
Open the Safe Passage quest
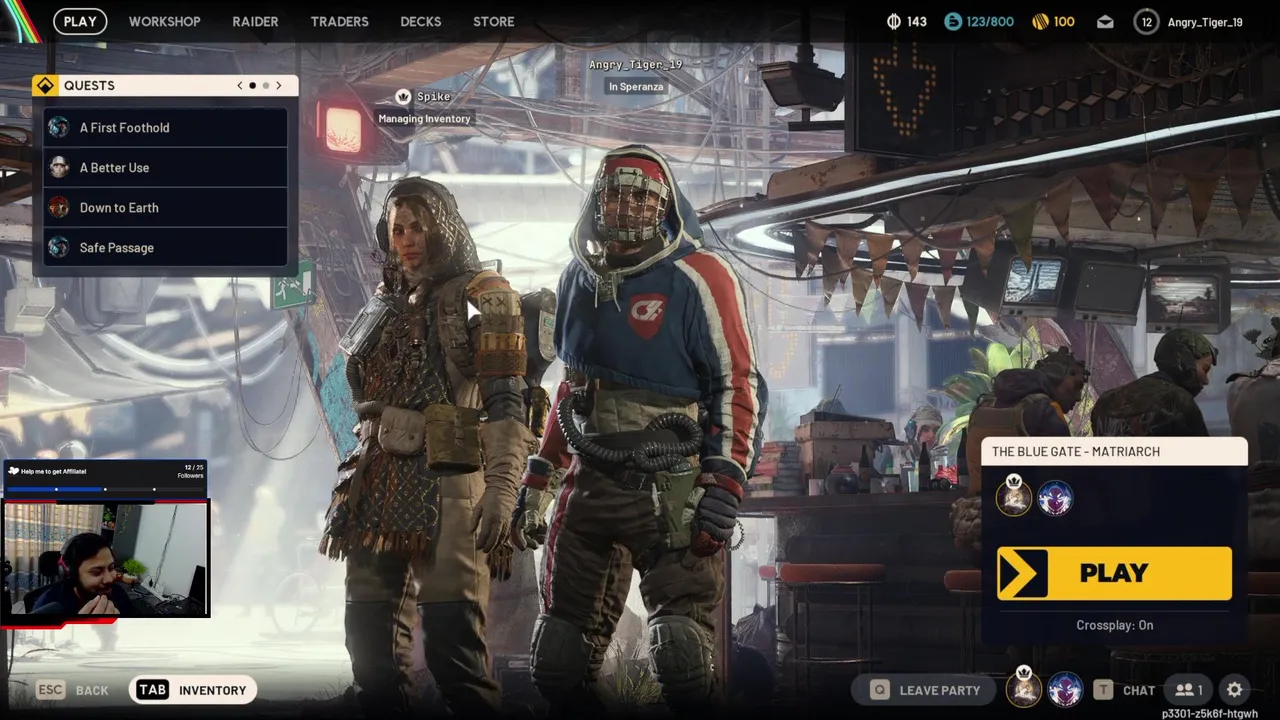click(165, 247)
